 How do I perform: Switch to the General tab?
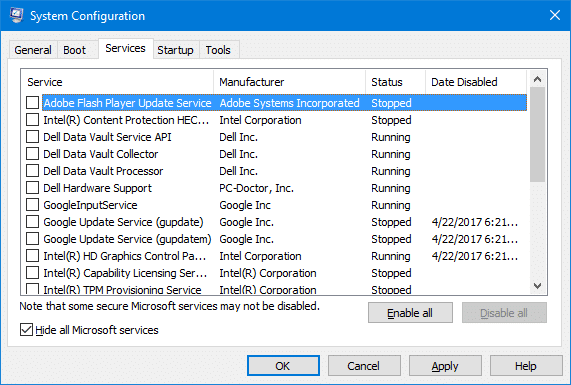pos(33,50)
